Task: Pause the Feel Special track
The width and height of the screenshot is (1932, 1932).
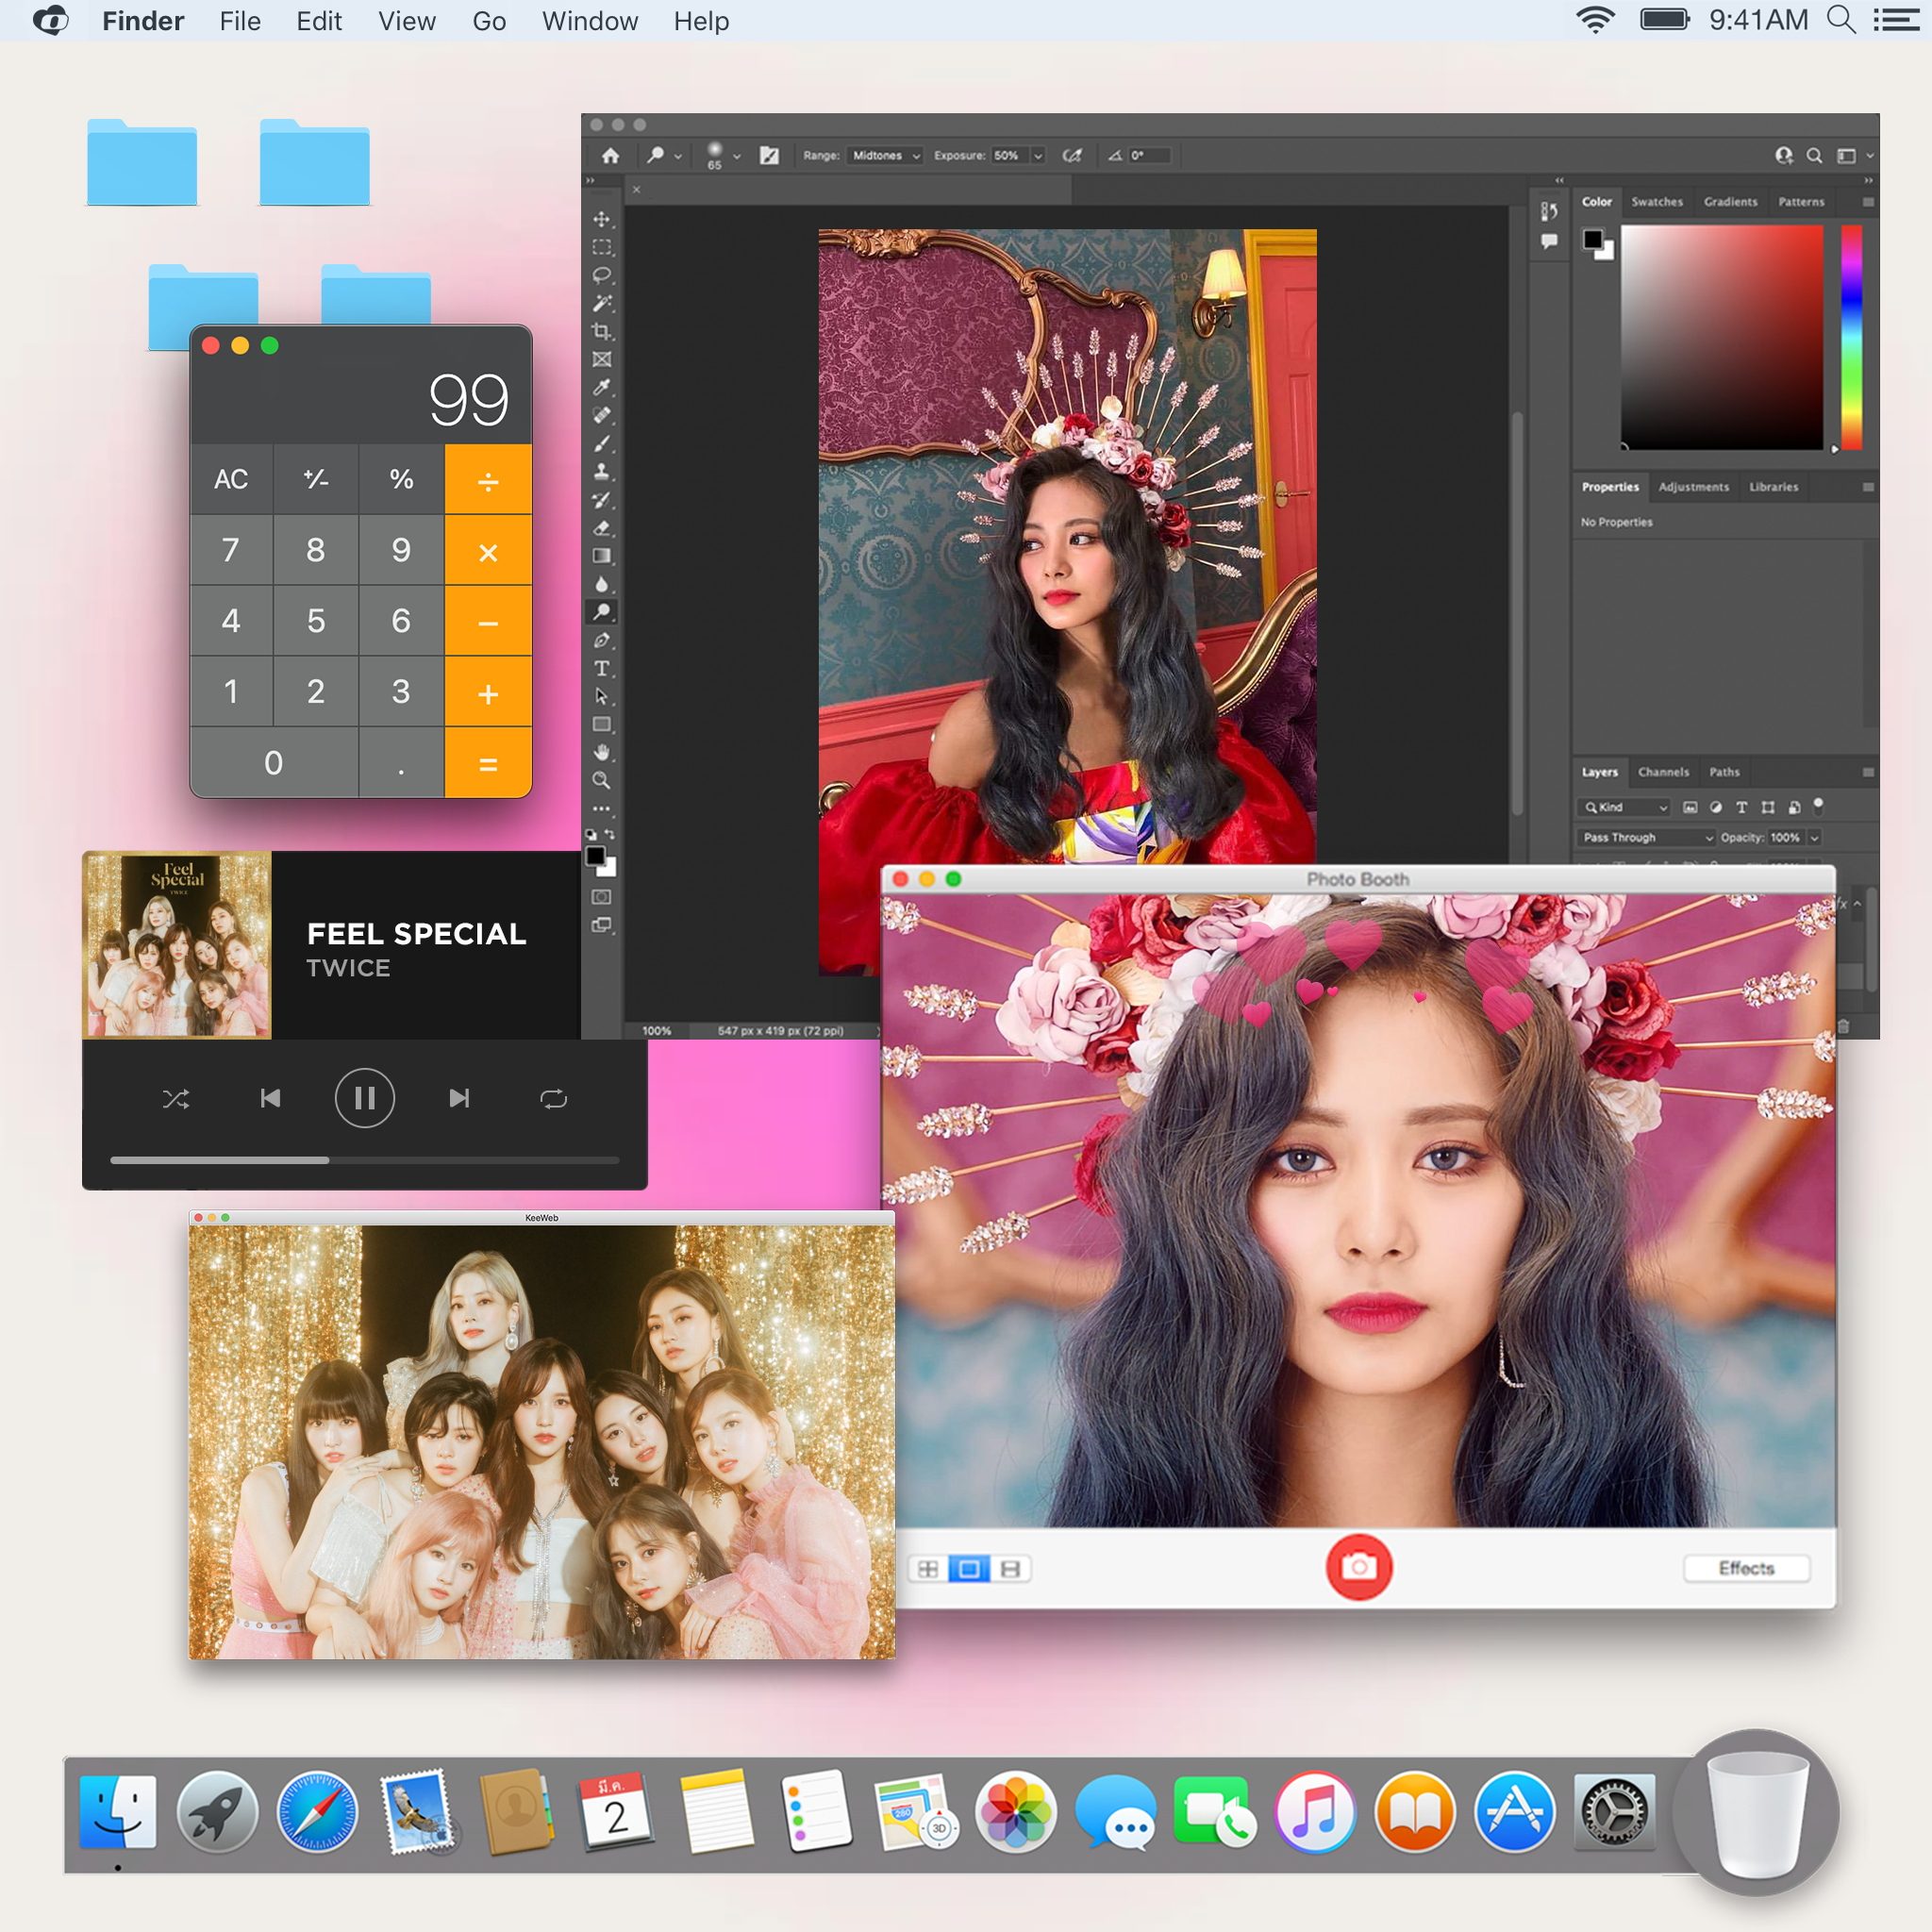Action: 364,1097
